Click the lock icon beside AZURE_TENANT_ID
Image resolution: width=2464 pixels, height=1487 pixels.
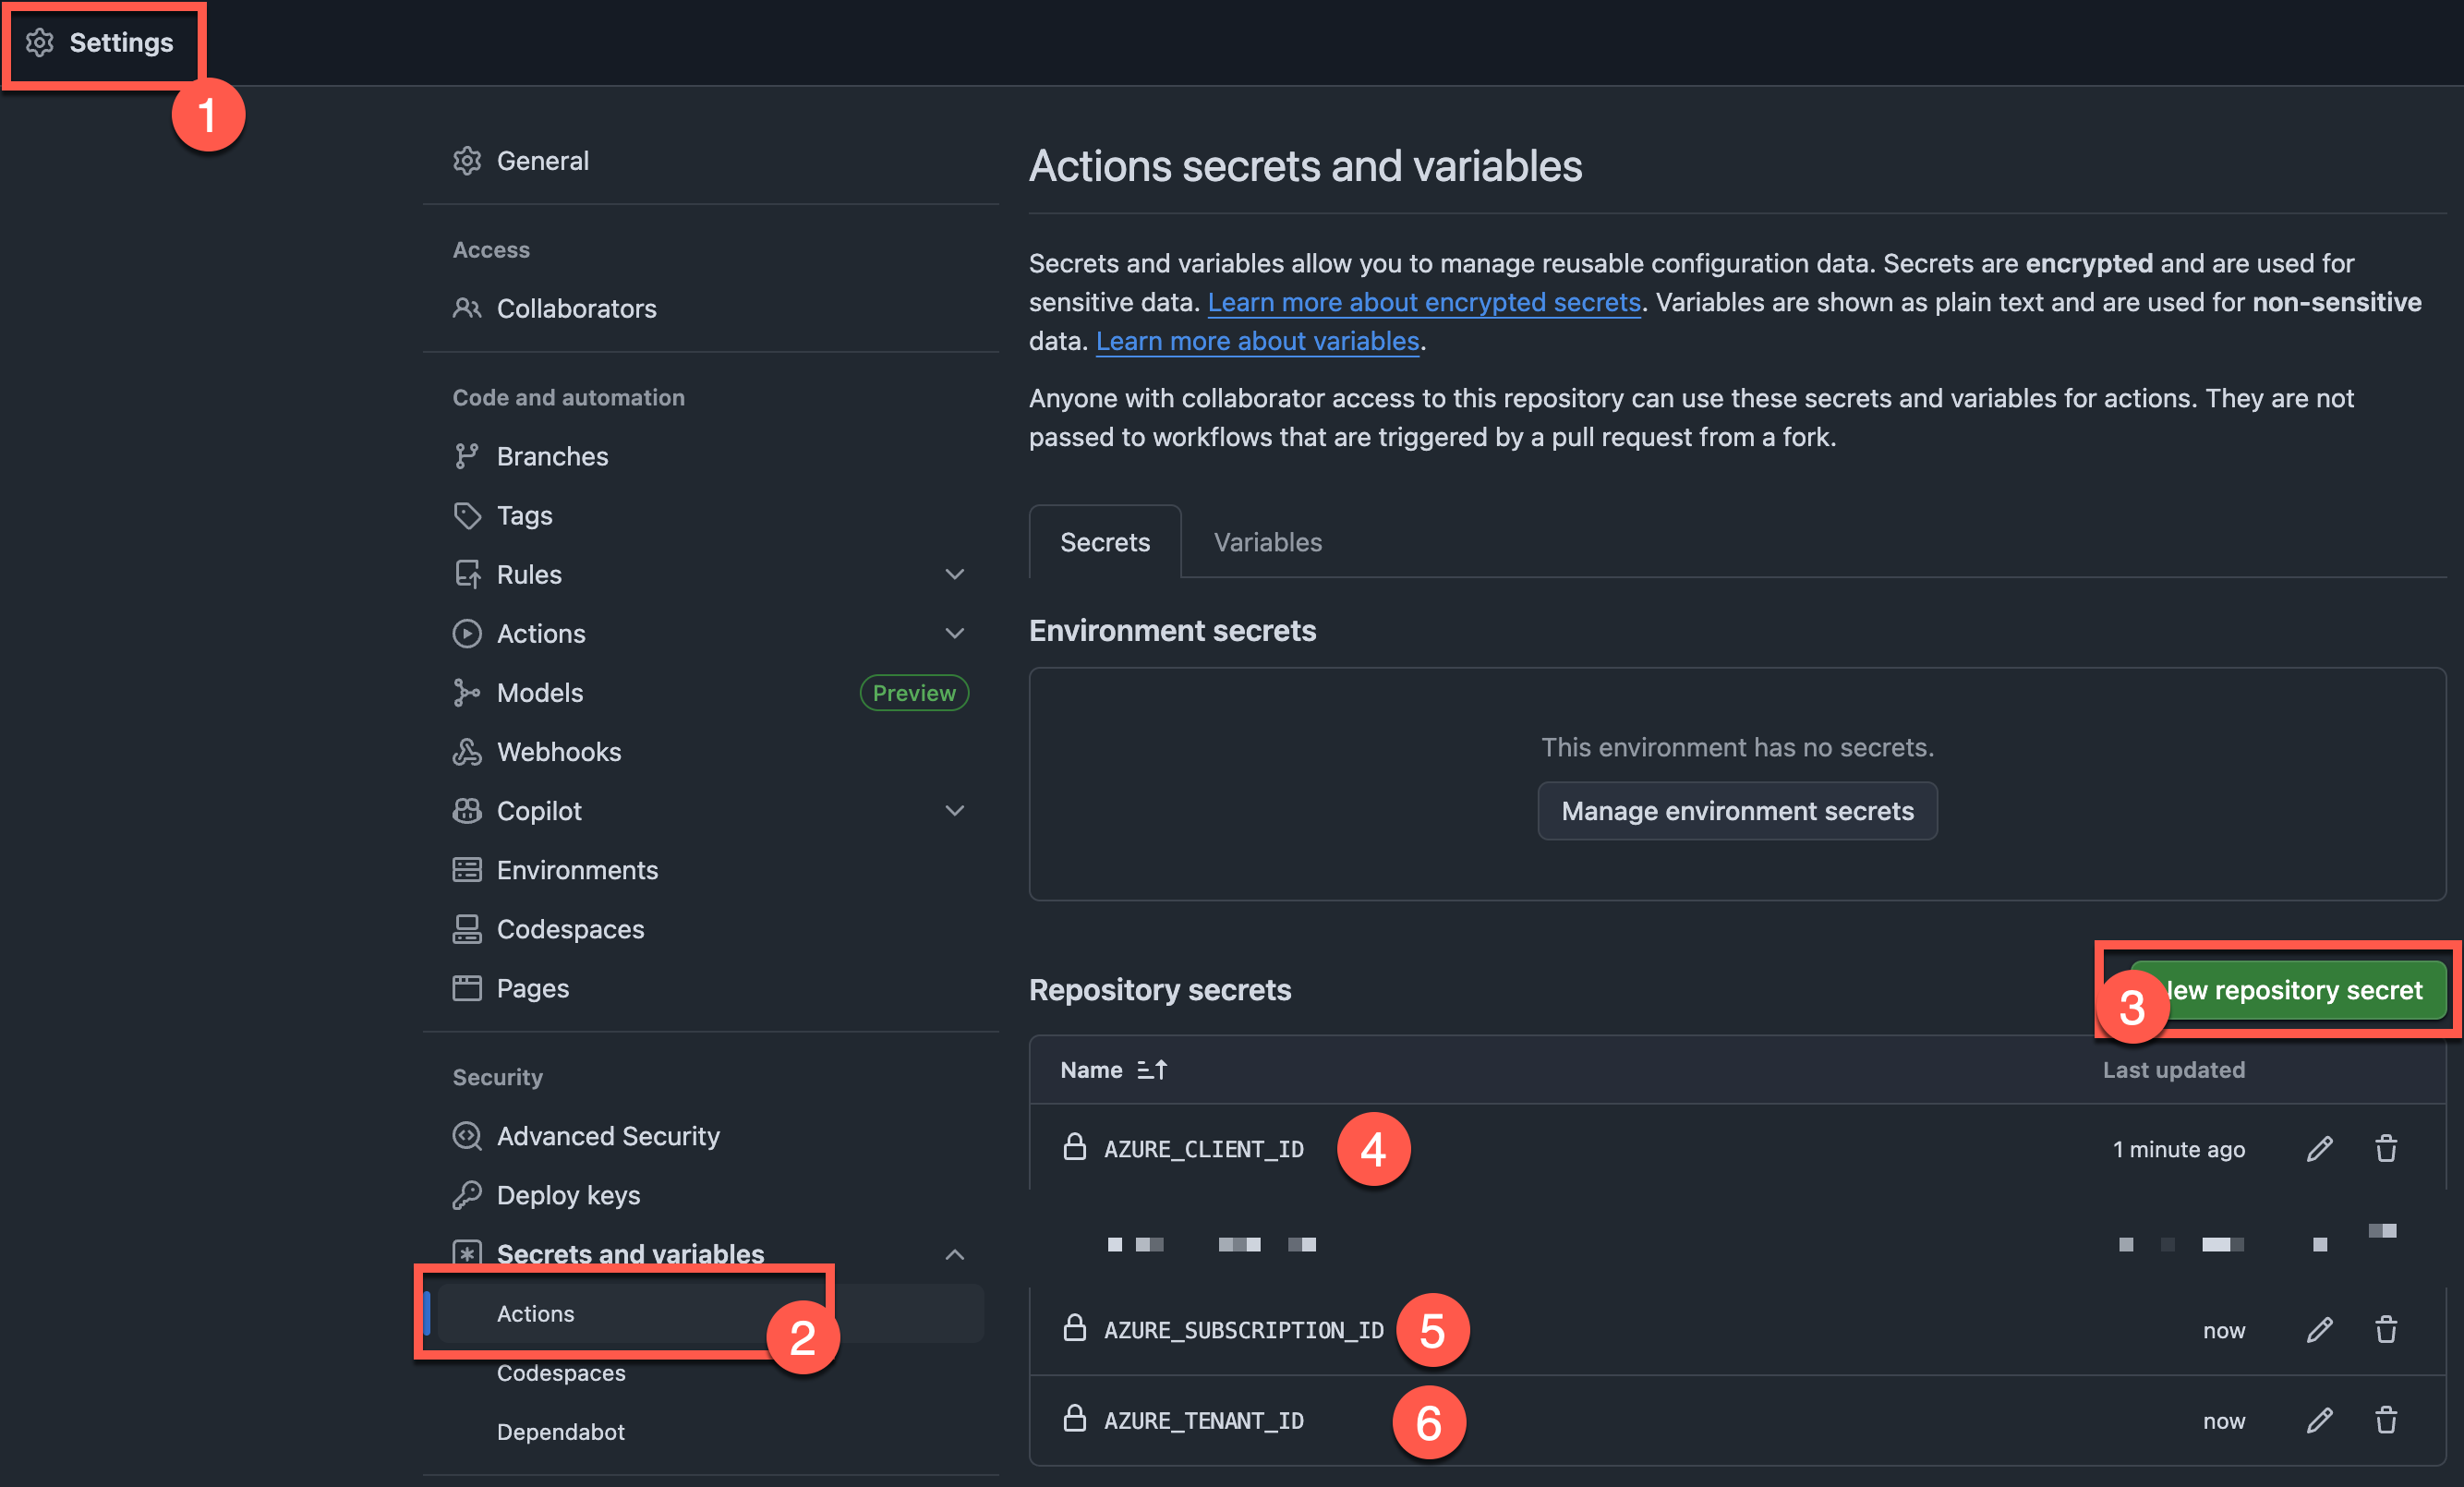click(x=1074, y=1418)
